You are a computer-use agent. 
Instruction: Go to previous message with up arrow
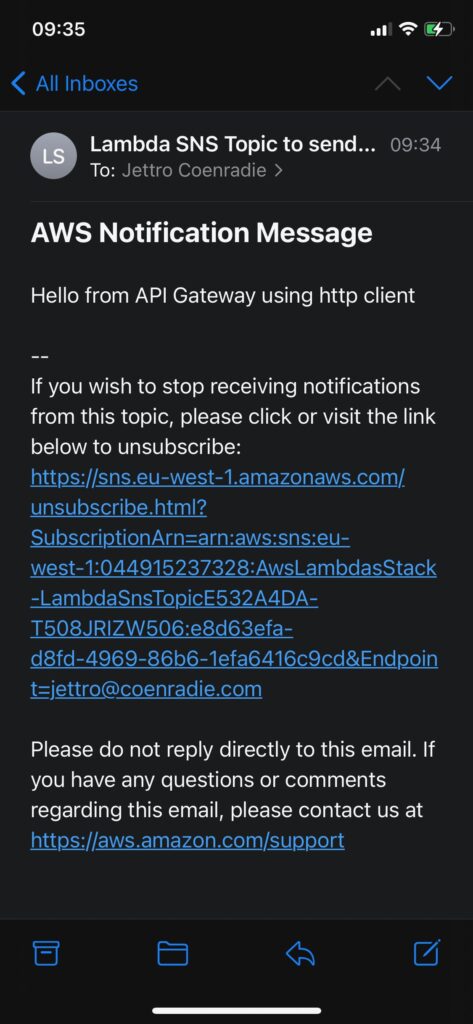click(x=387, y=84)
